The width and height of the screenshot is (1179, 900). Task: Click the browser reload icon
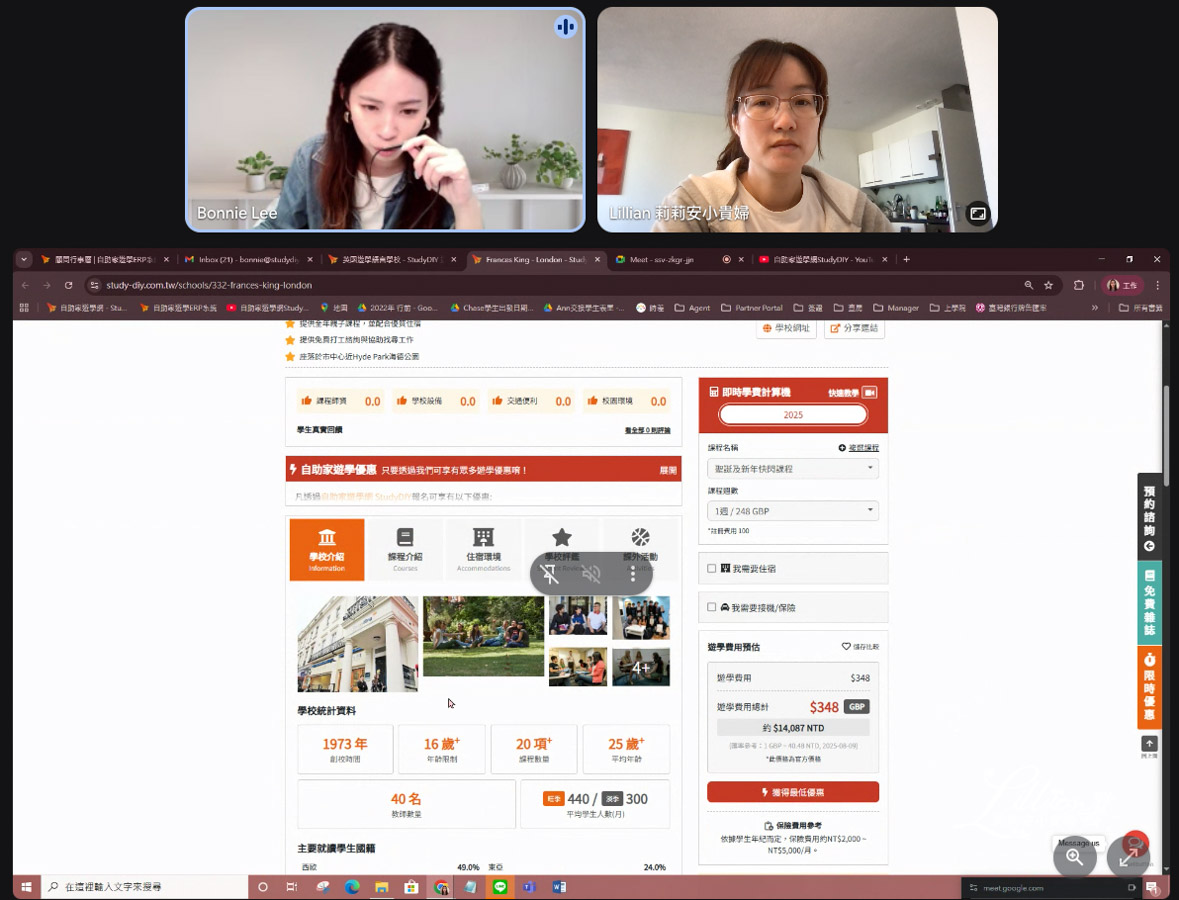click(x=68, y=285)
